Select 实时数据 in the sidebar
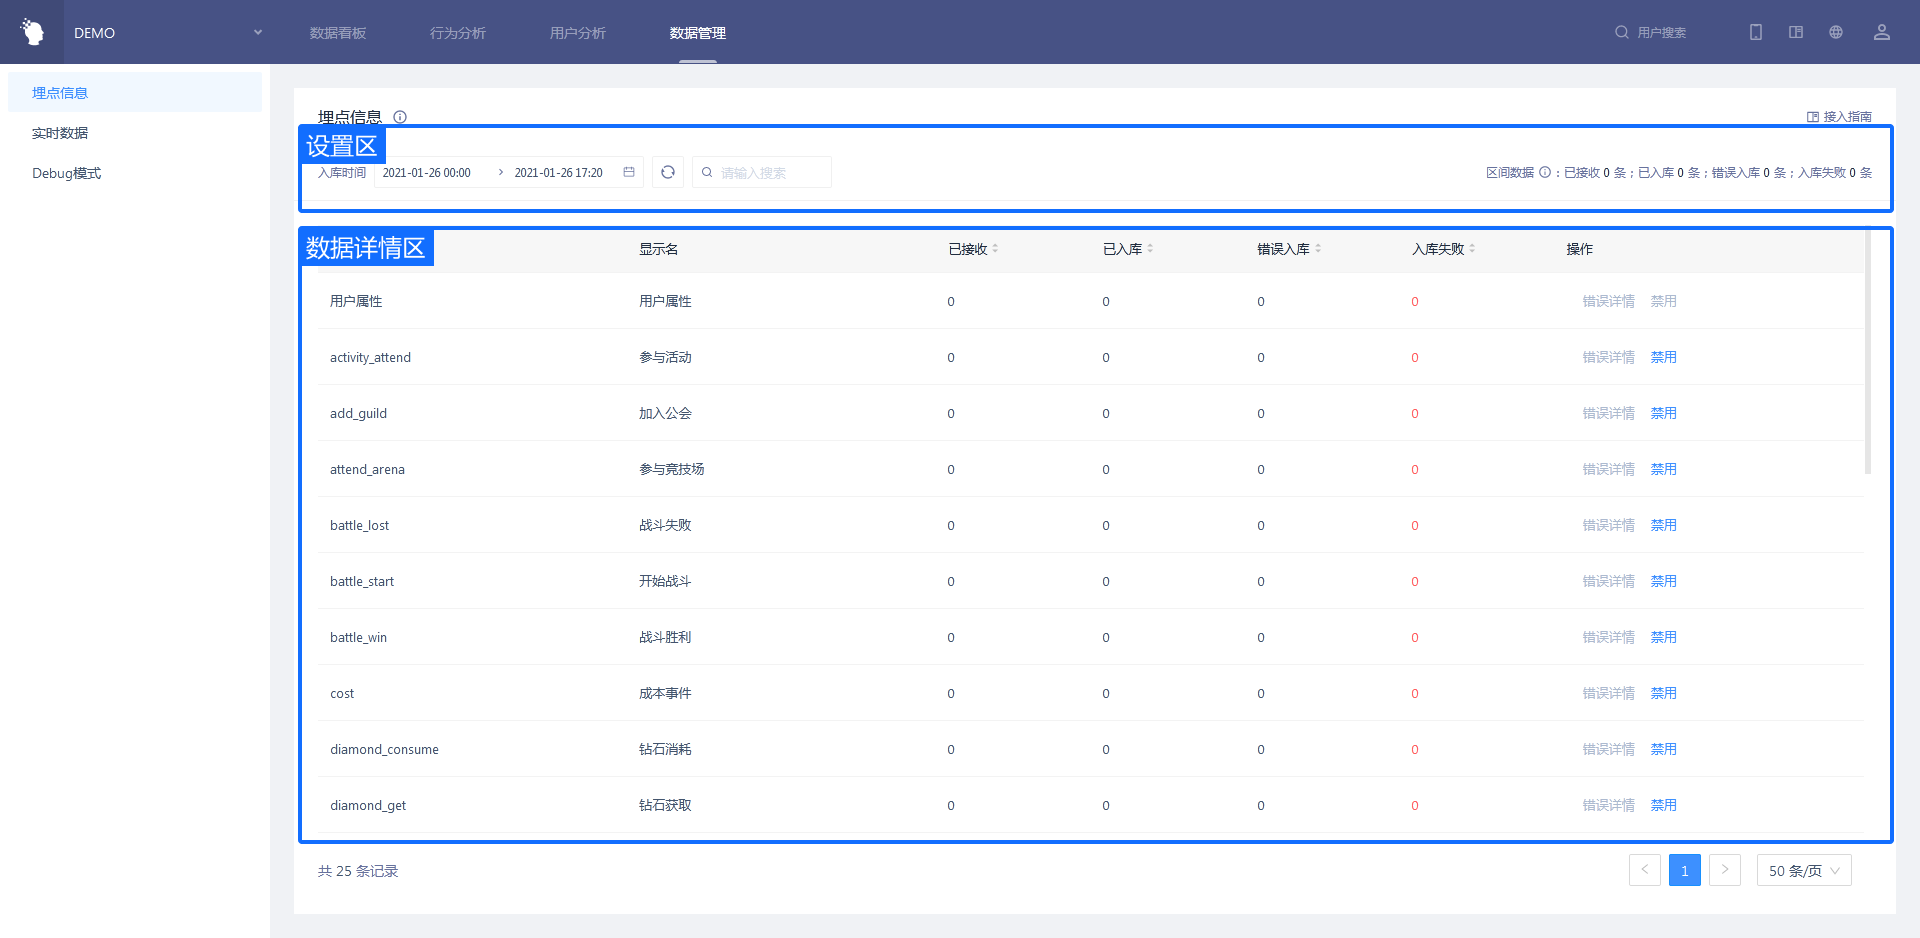 click(60, 133)
